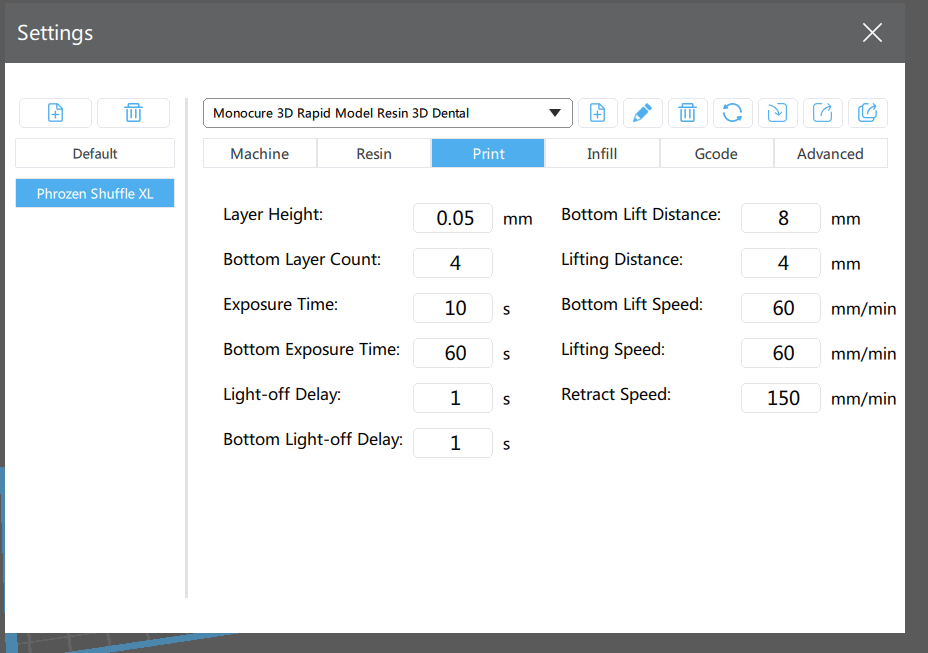This screenshot has height=653, width=928.
Task: Reset profile with the refresh icon
Action: pyautogui.click(x=732, y=112)
